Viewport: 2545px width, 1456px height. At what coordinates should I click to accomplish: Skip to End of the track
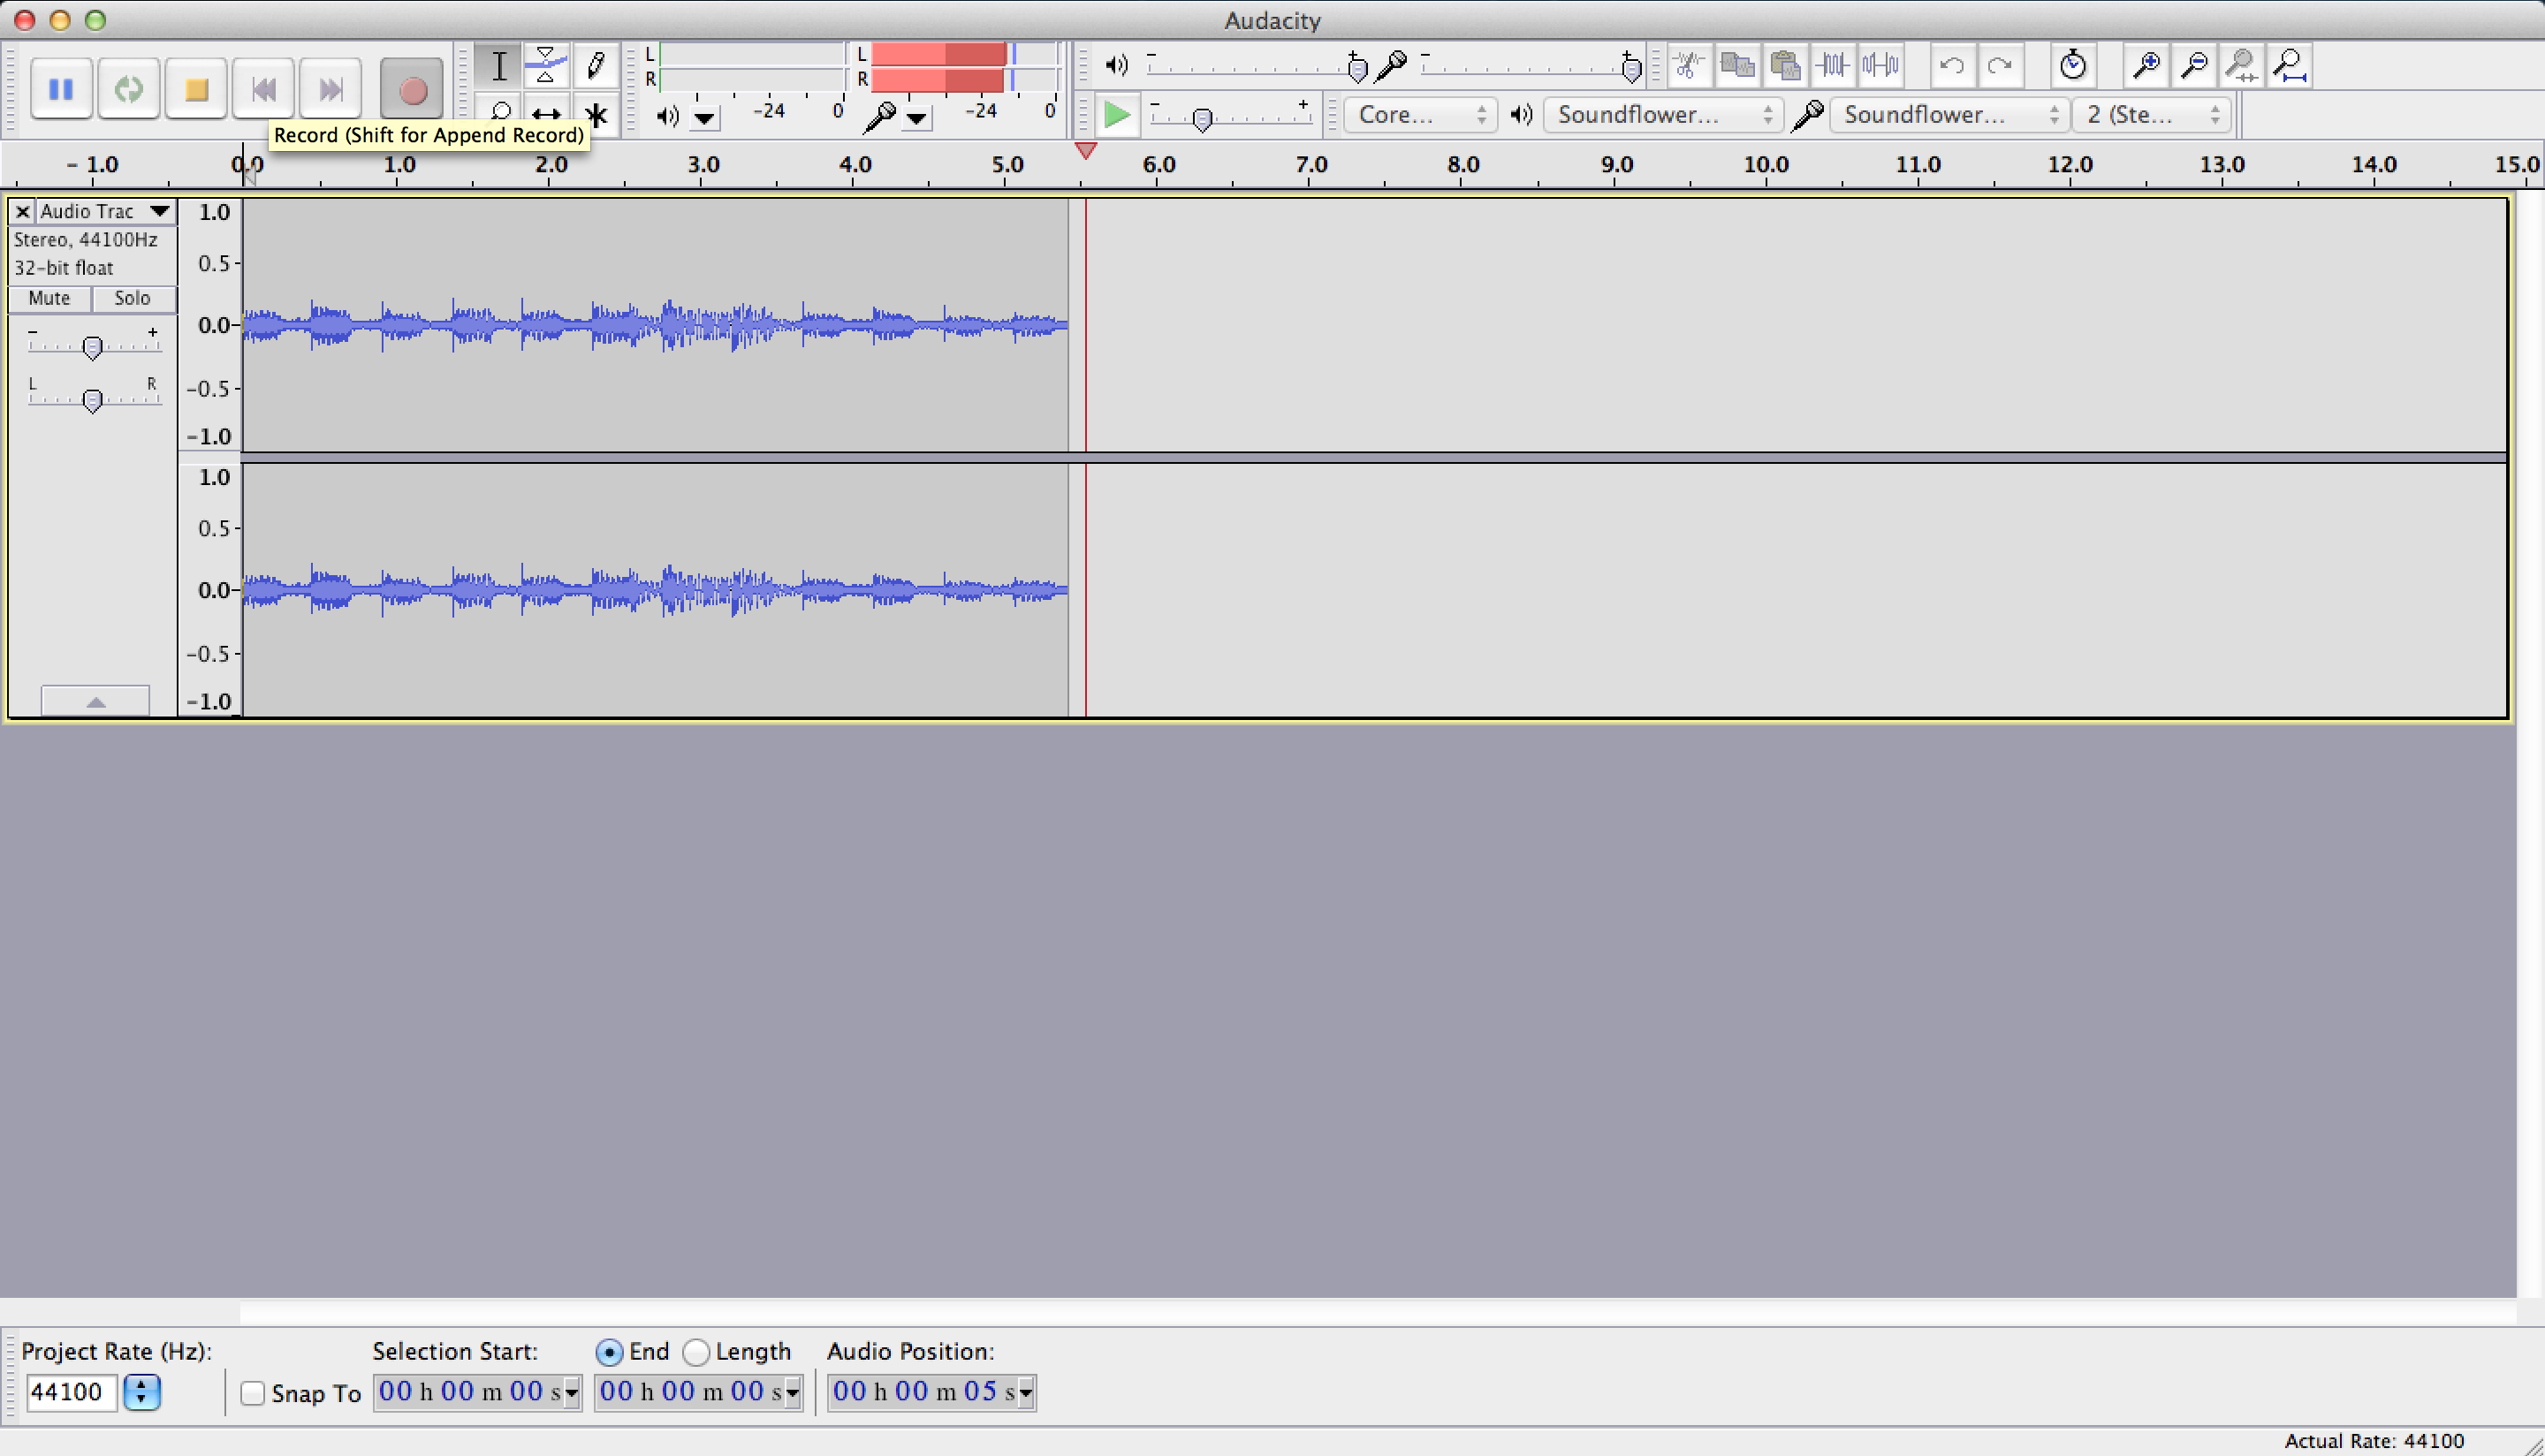pyautogui.click(x=331, y=90)
